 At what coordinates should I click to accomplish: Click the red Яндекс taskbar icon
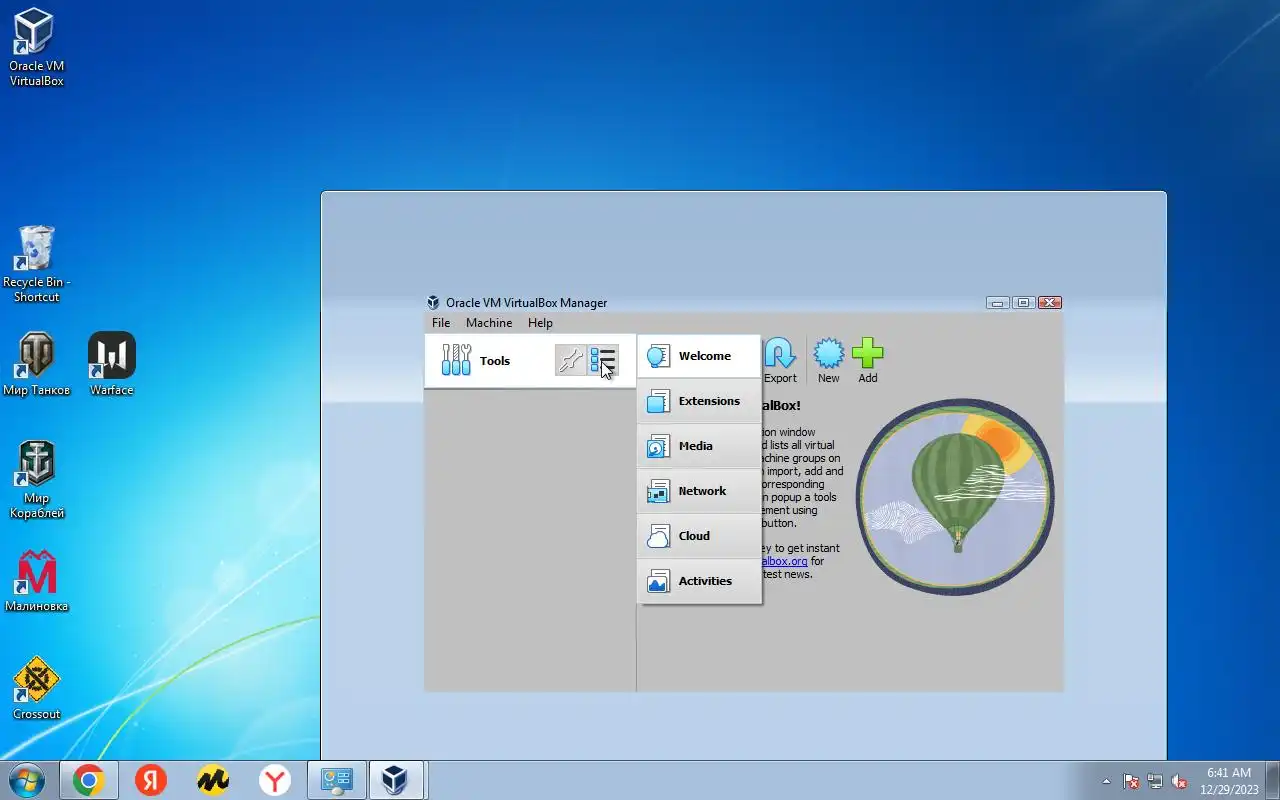[x=151, y=780]
